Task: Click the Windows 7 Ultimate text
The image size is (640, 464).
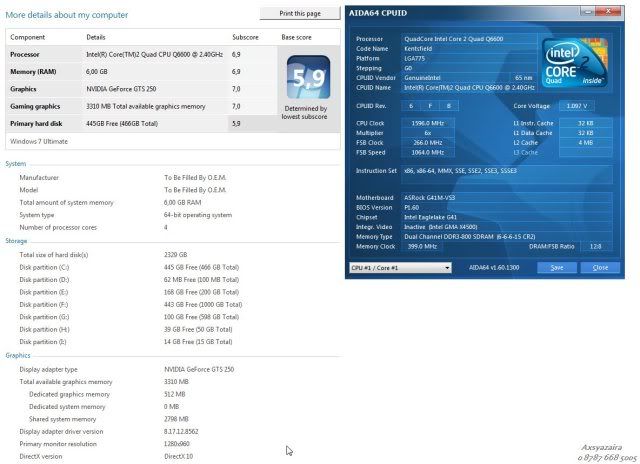Action: point(39,141)
